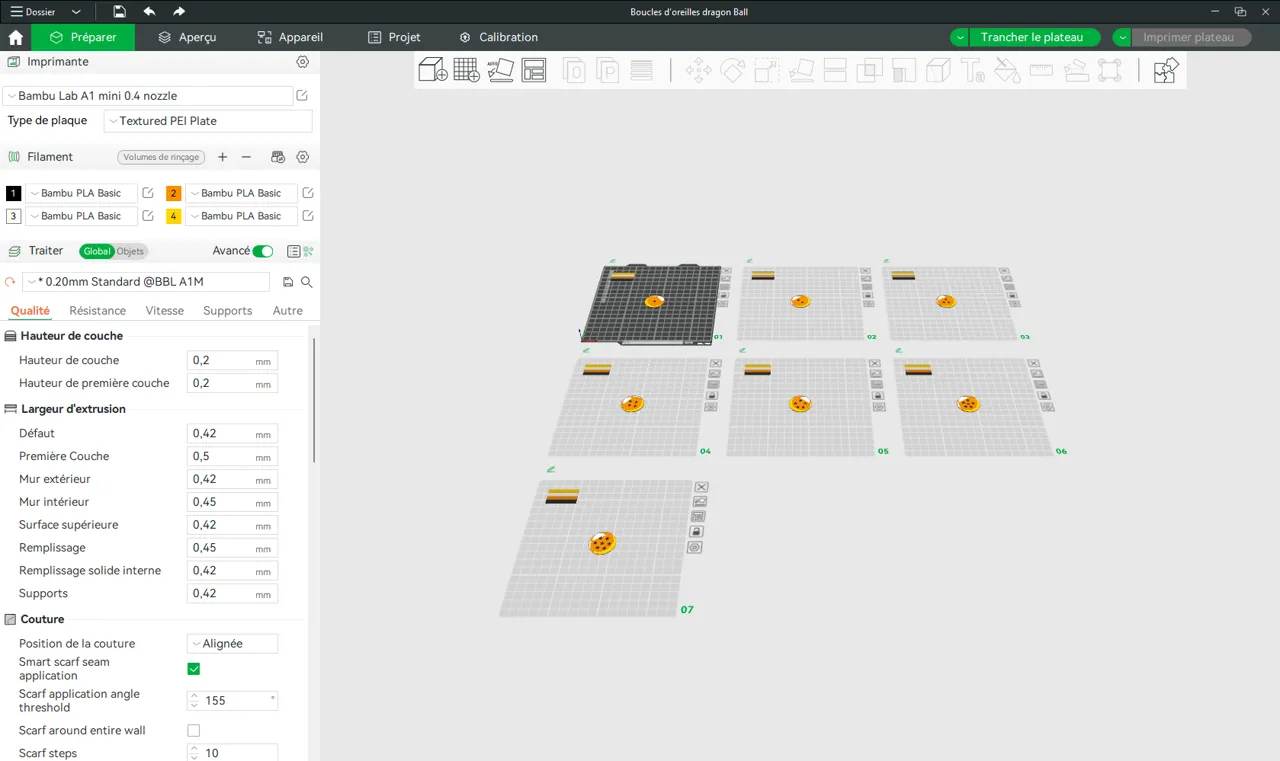Screen dimensions: 1280x761
Task: Sync filaments from AMS icon
Action: 278,157
